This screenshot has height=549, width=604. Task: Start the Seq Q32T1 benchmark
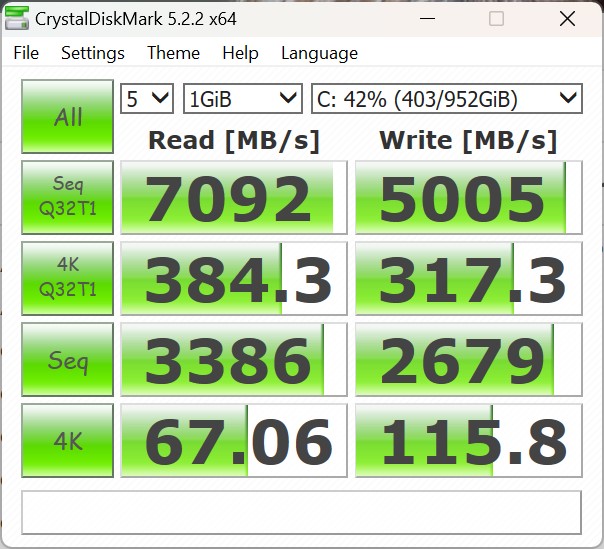(x=67, y=197)
